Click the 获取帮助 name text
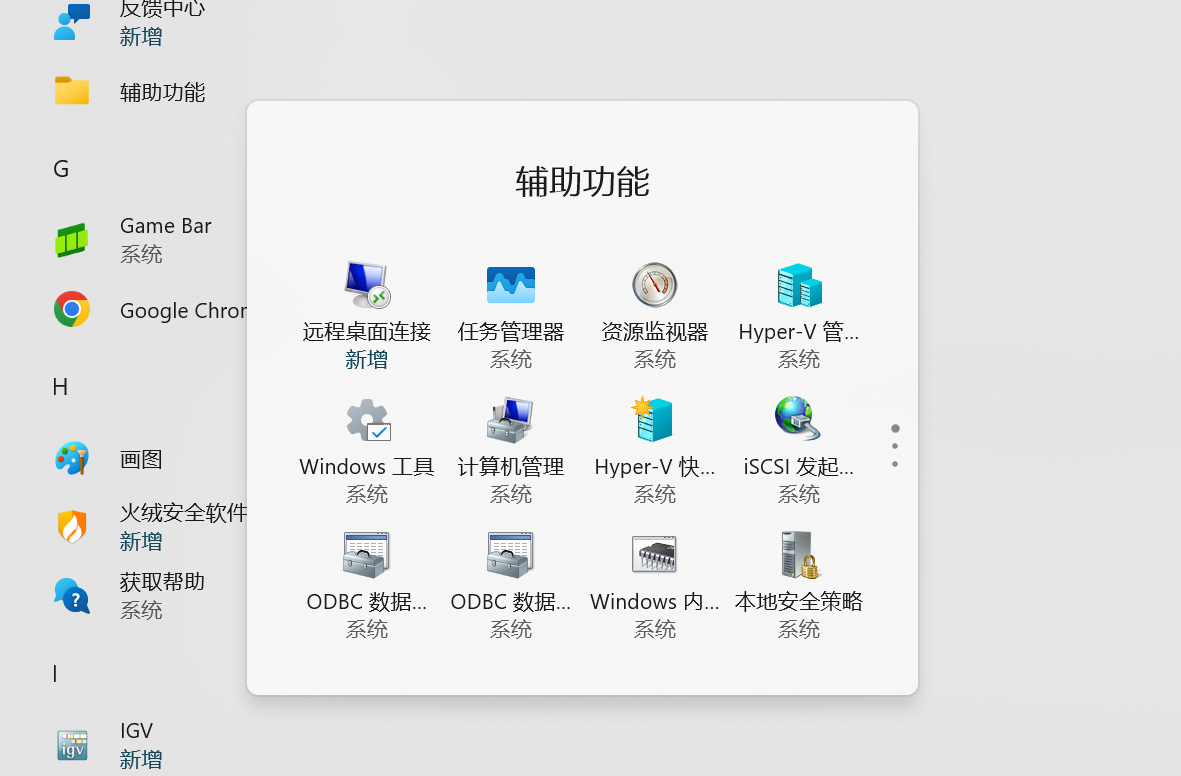The width and height of the screenshot is (1181, 776). [162, 582]
